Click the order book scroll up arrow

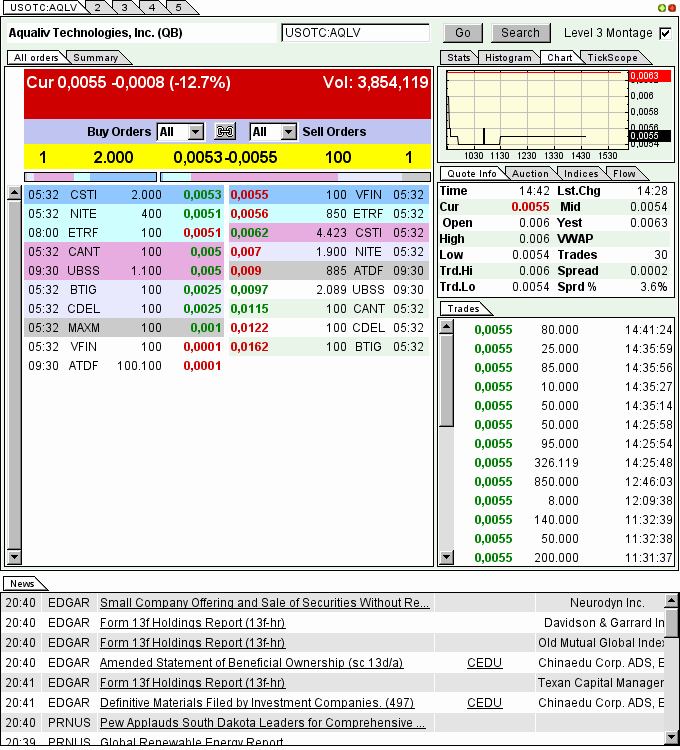point(14,193)
